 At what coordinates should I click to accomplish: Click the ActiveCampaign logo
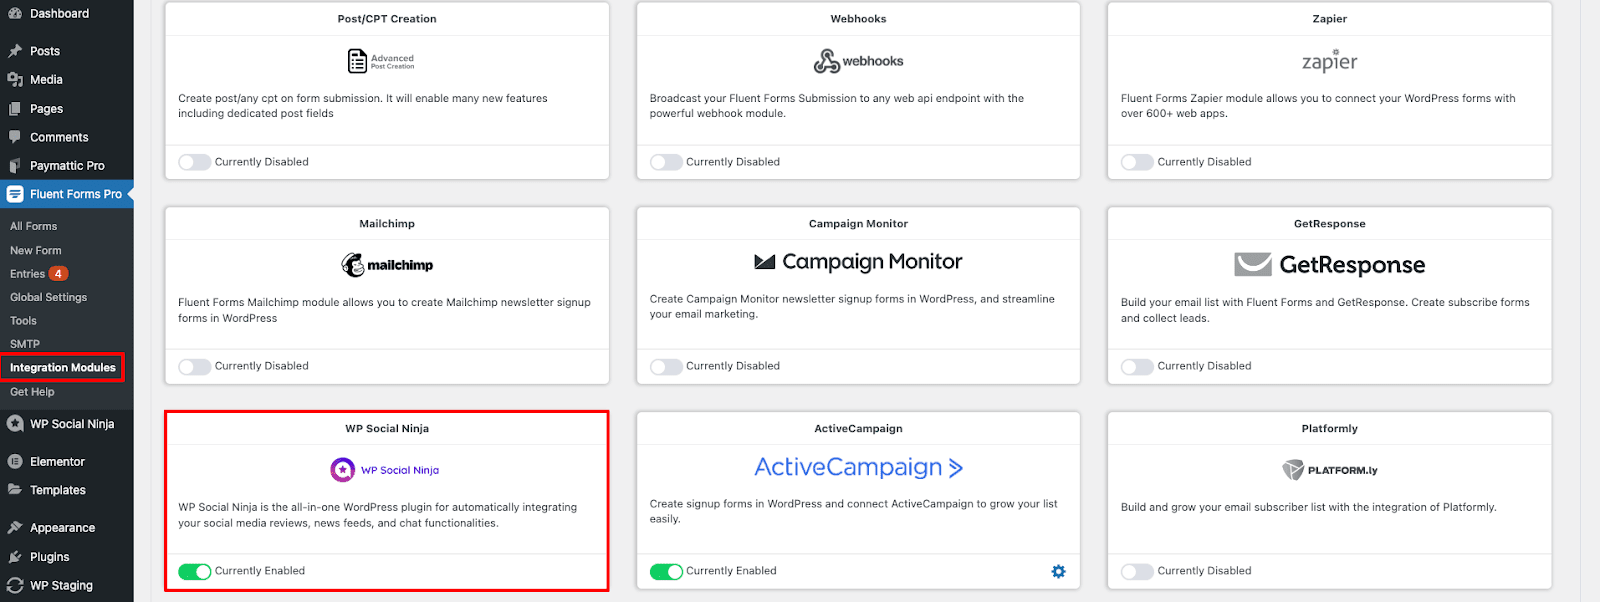coord(858,467)
